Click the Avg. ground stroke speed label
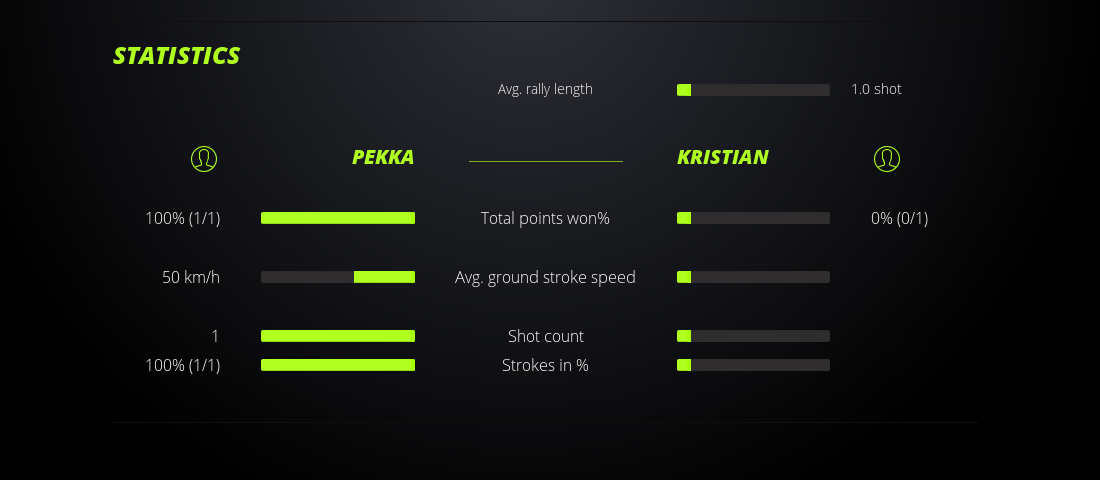Screen dimensions: 1100x480 pyautogui.click(x=545, y=277)
